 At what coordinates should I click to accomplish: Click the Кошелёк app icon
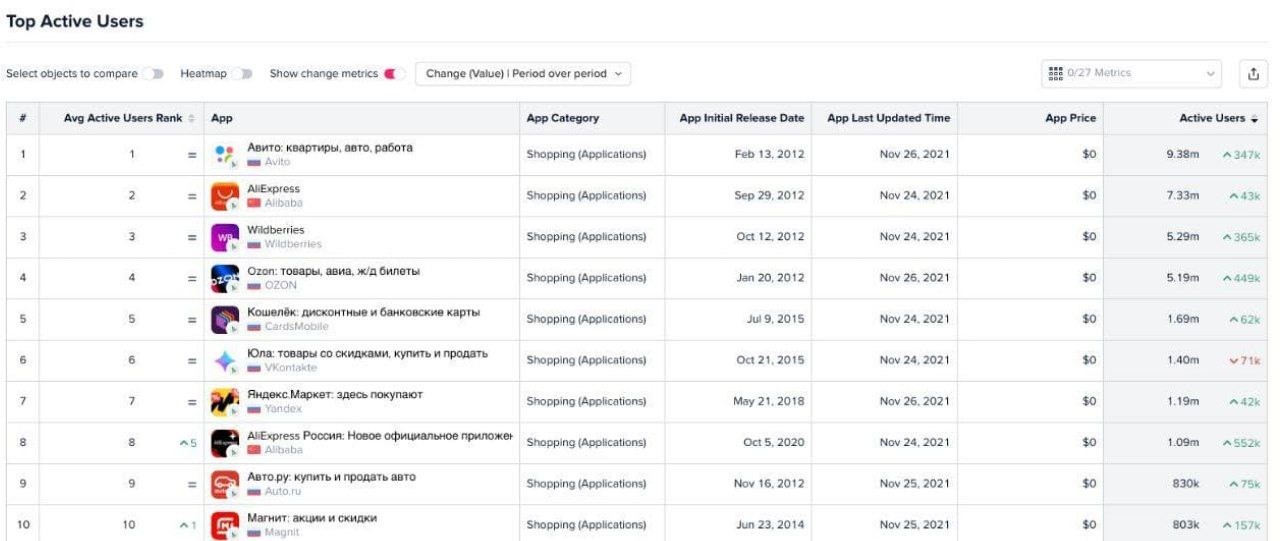tap(225, 319)
